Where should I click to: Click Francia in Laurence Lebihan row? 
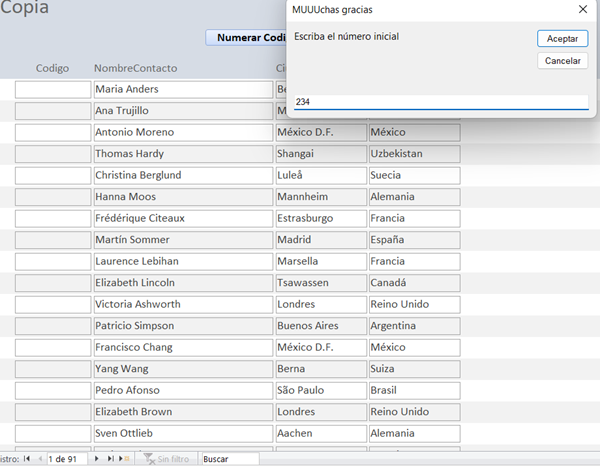[x=414, y=261]
